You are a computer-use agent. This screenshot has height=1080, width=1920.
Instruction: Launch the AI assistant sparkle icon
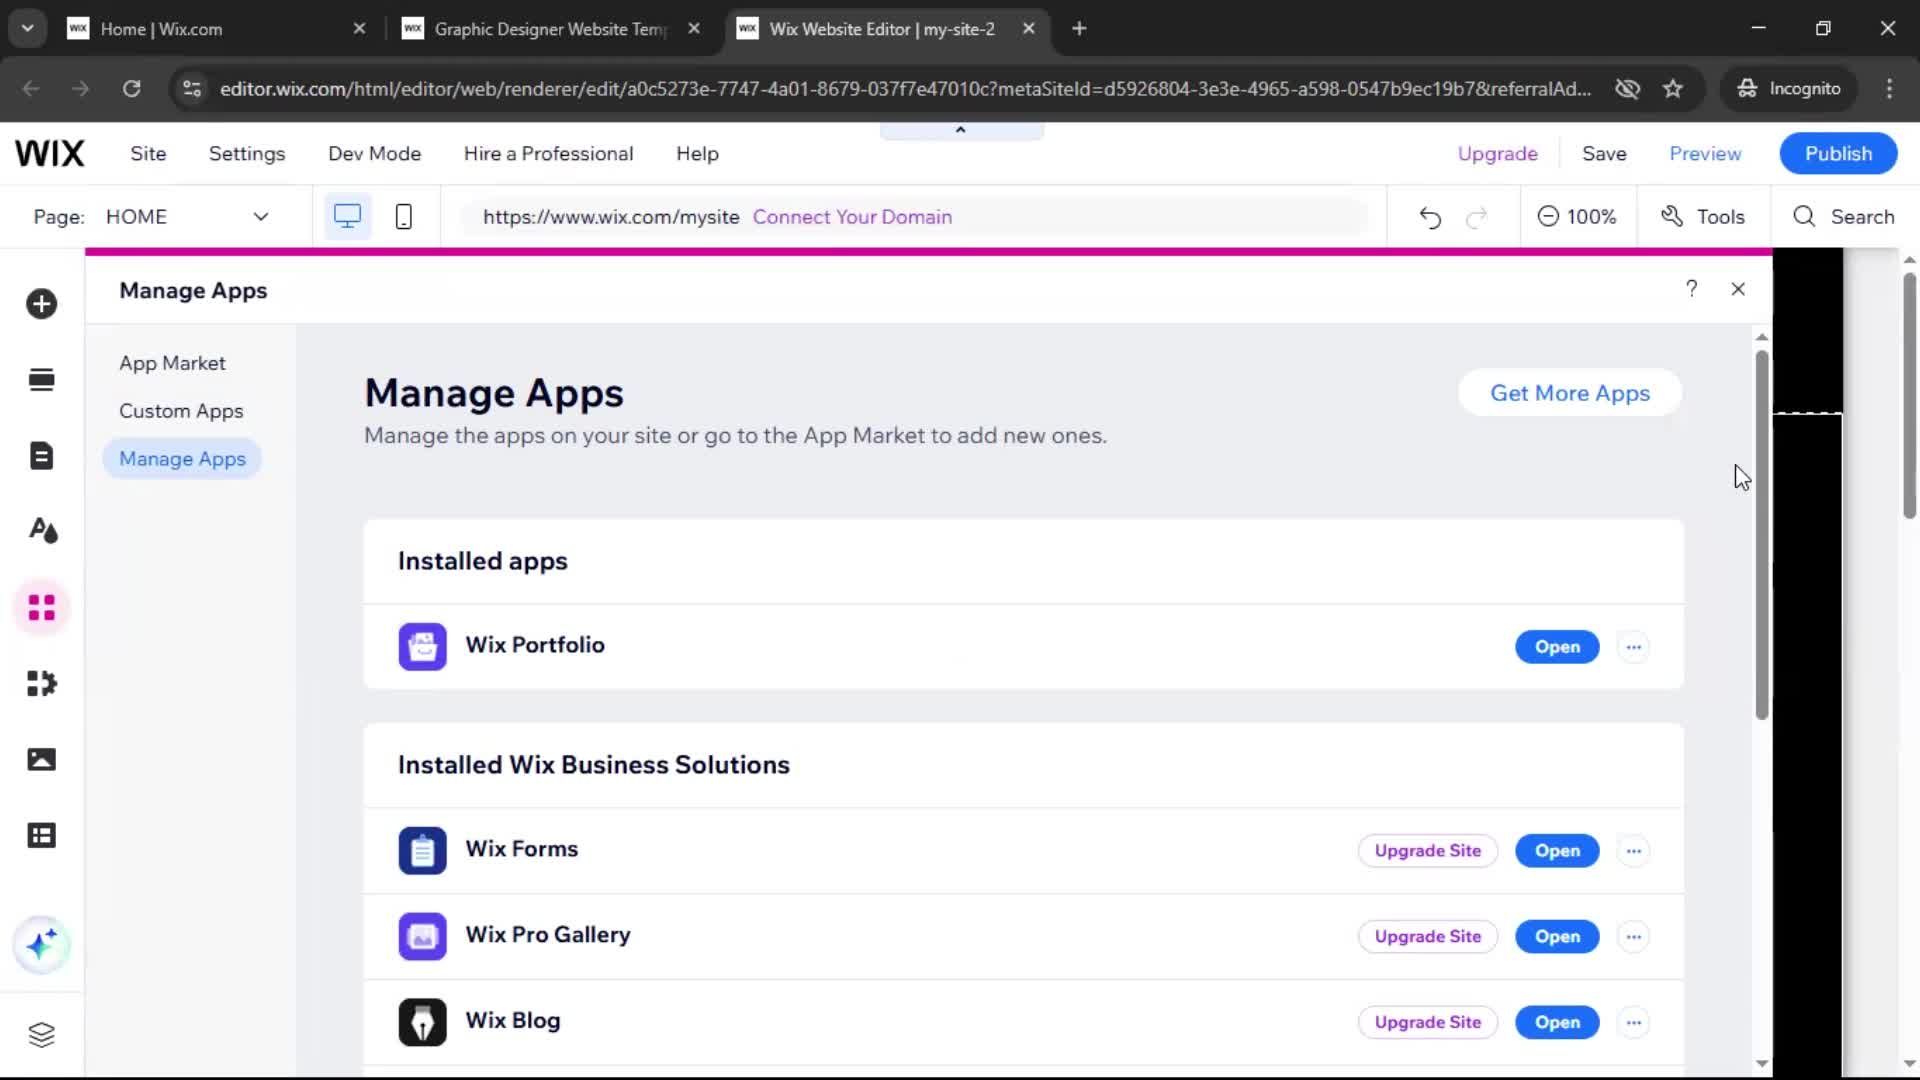tap(41, 945)
